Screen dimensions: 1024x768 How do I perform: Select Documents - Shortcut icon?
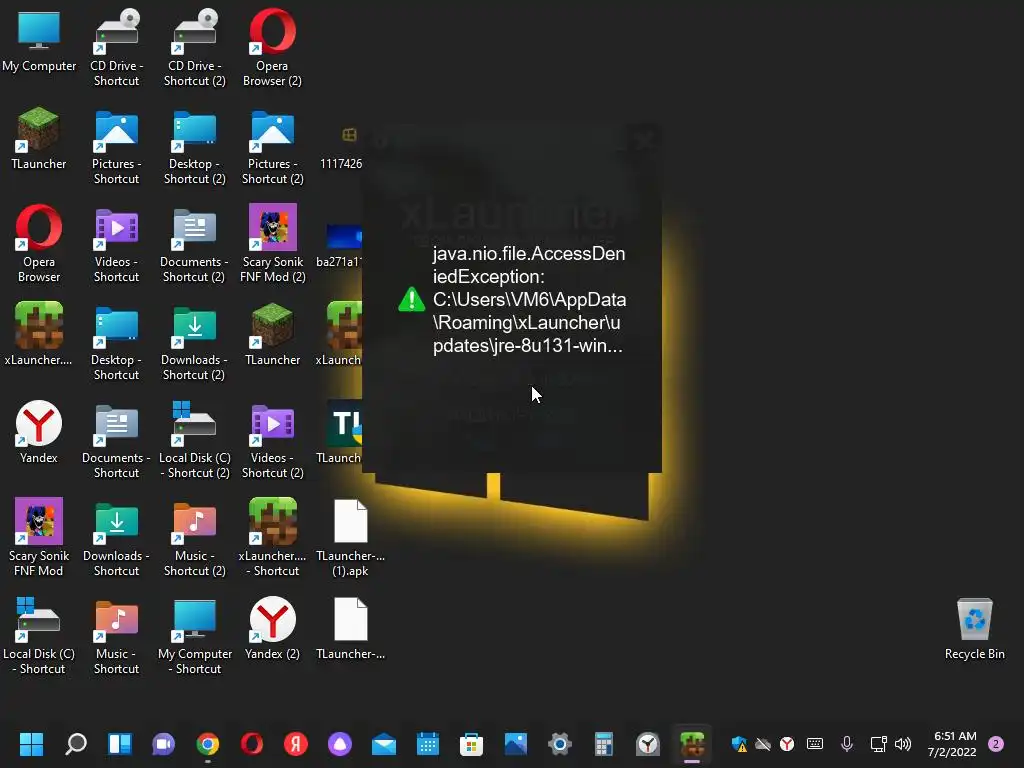tap(116, 440)
